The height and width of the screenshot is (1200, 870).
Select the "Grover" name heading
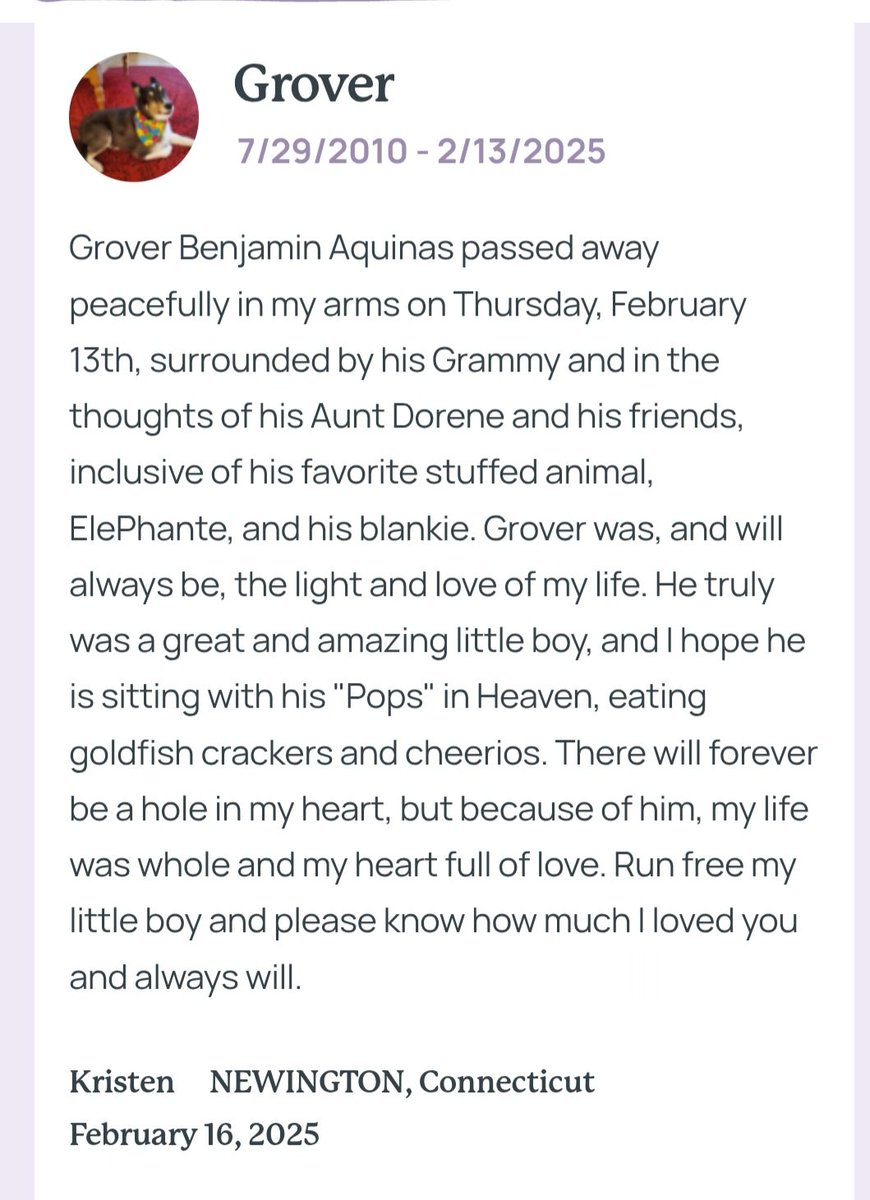pos(313,84)
